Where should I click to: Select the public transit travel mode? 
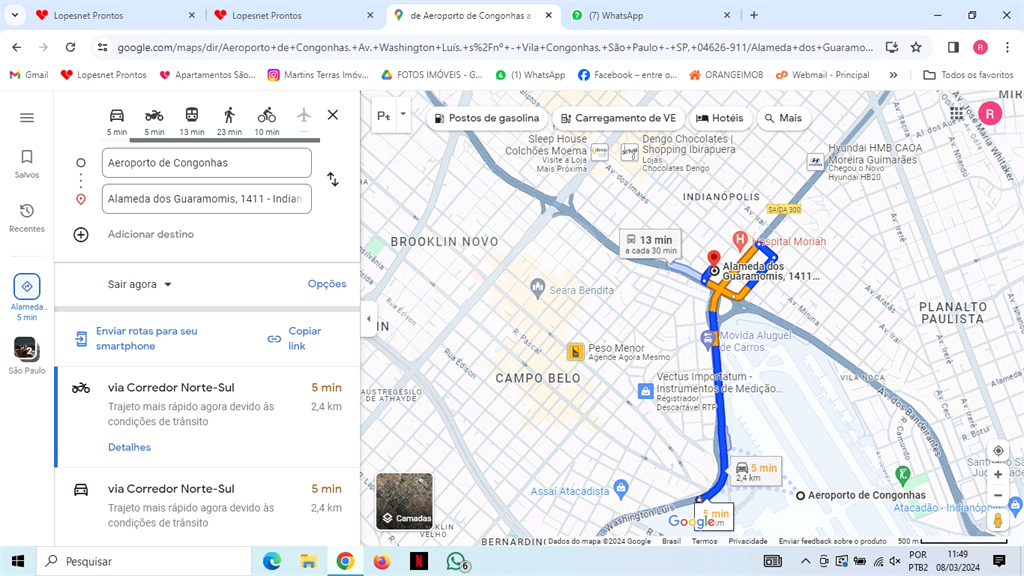(191, 116)
